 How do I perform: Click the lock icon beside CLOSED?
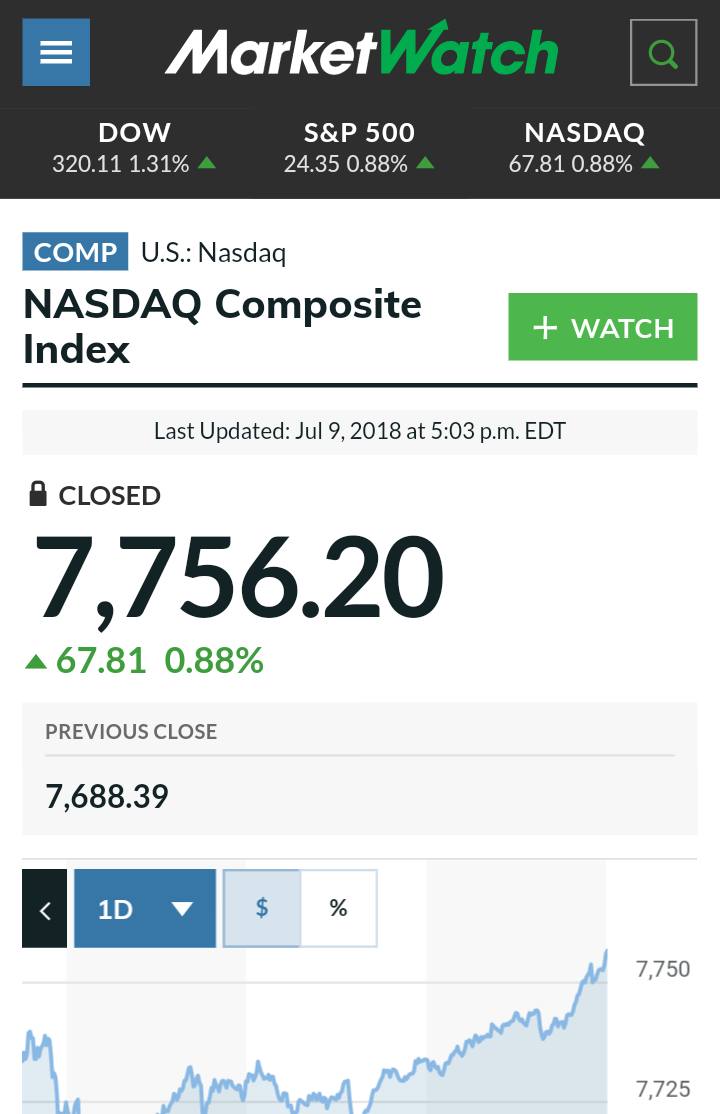38,494
